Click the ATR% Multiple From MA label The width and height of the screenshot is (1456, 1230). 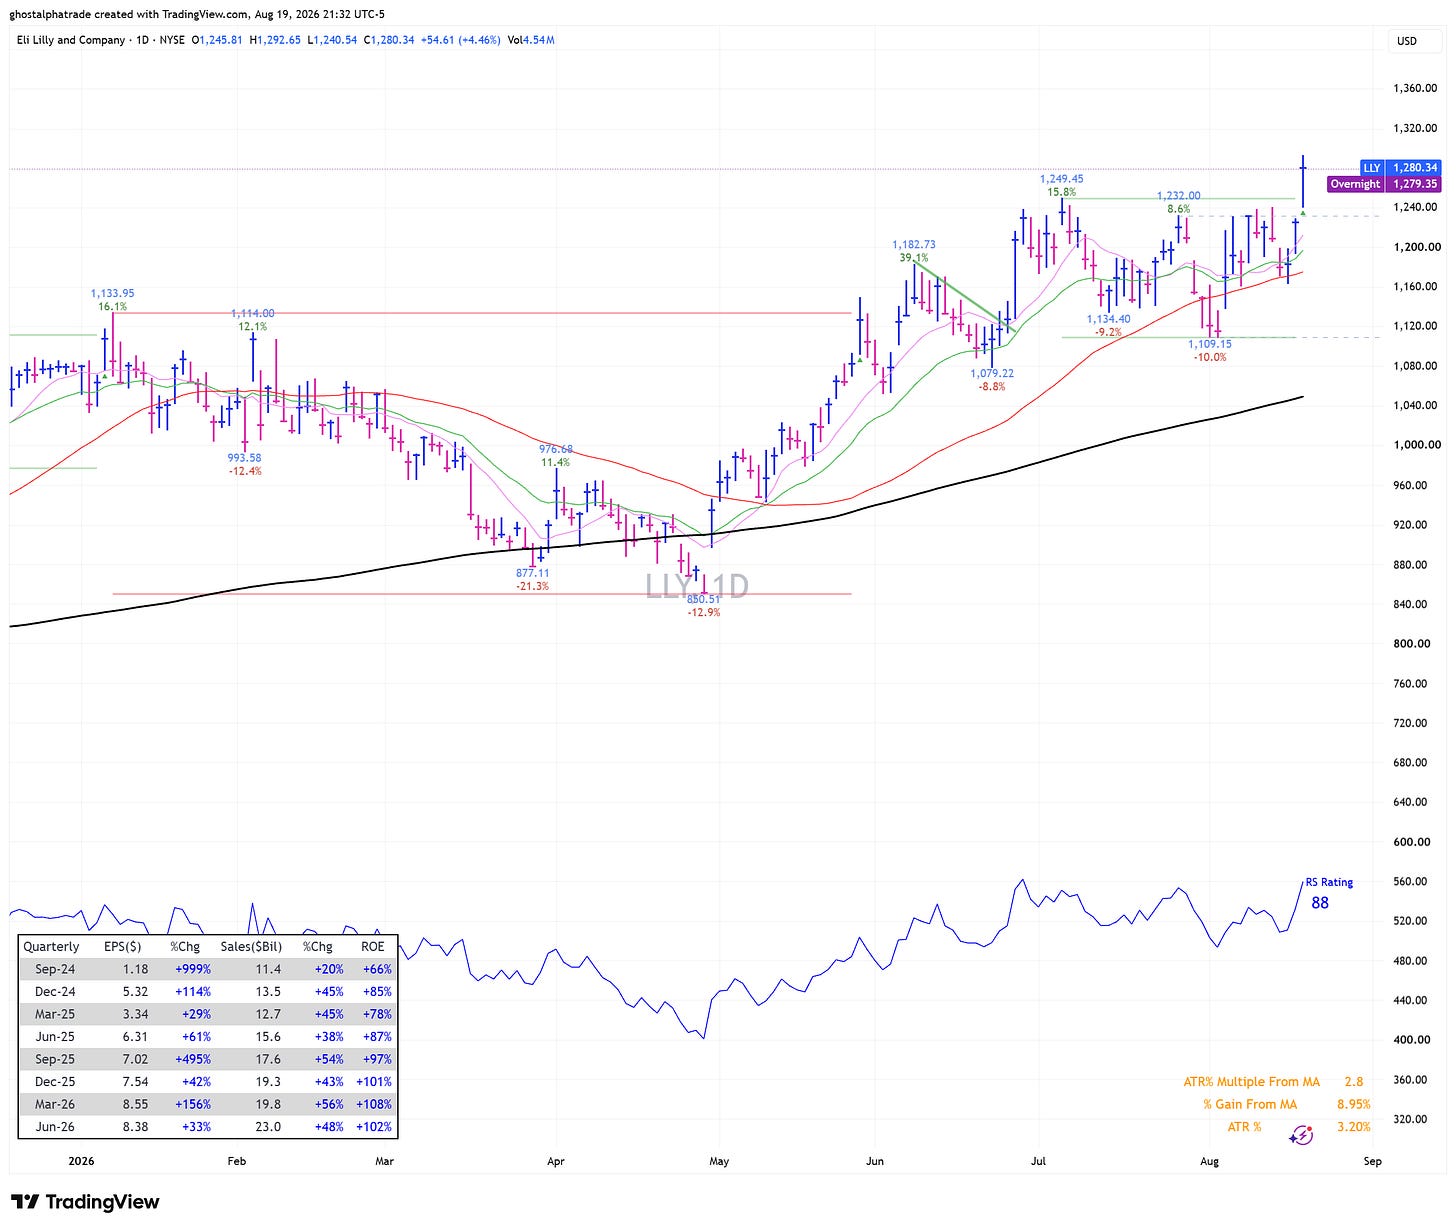pyautogui.click(x=1252, y=1082)
